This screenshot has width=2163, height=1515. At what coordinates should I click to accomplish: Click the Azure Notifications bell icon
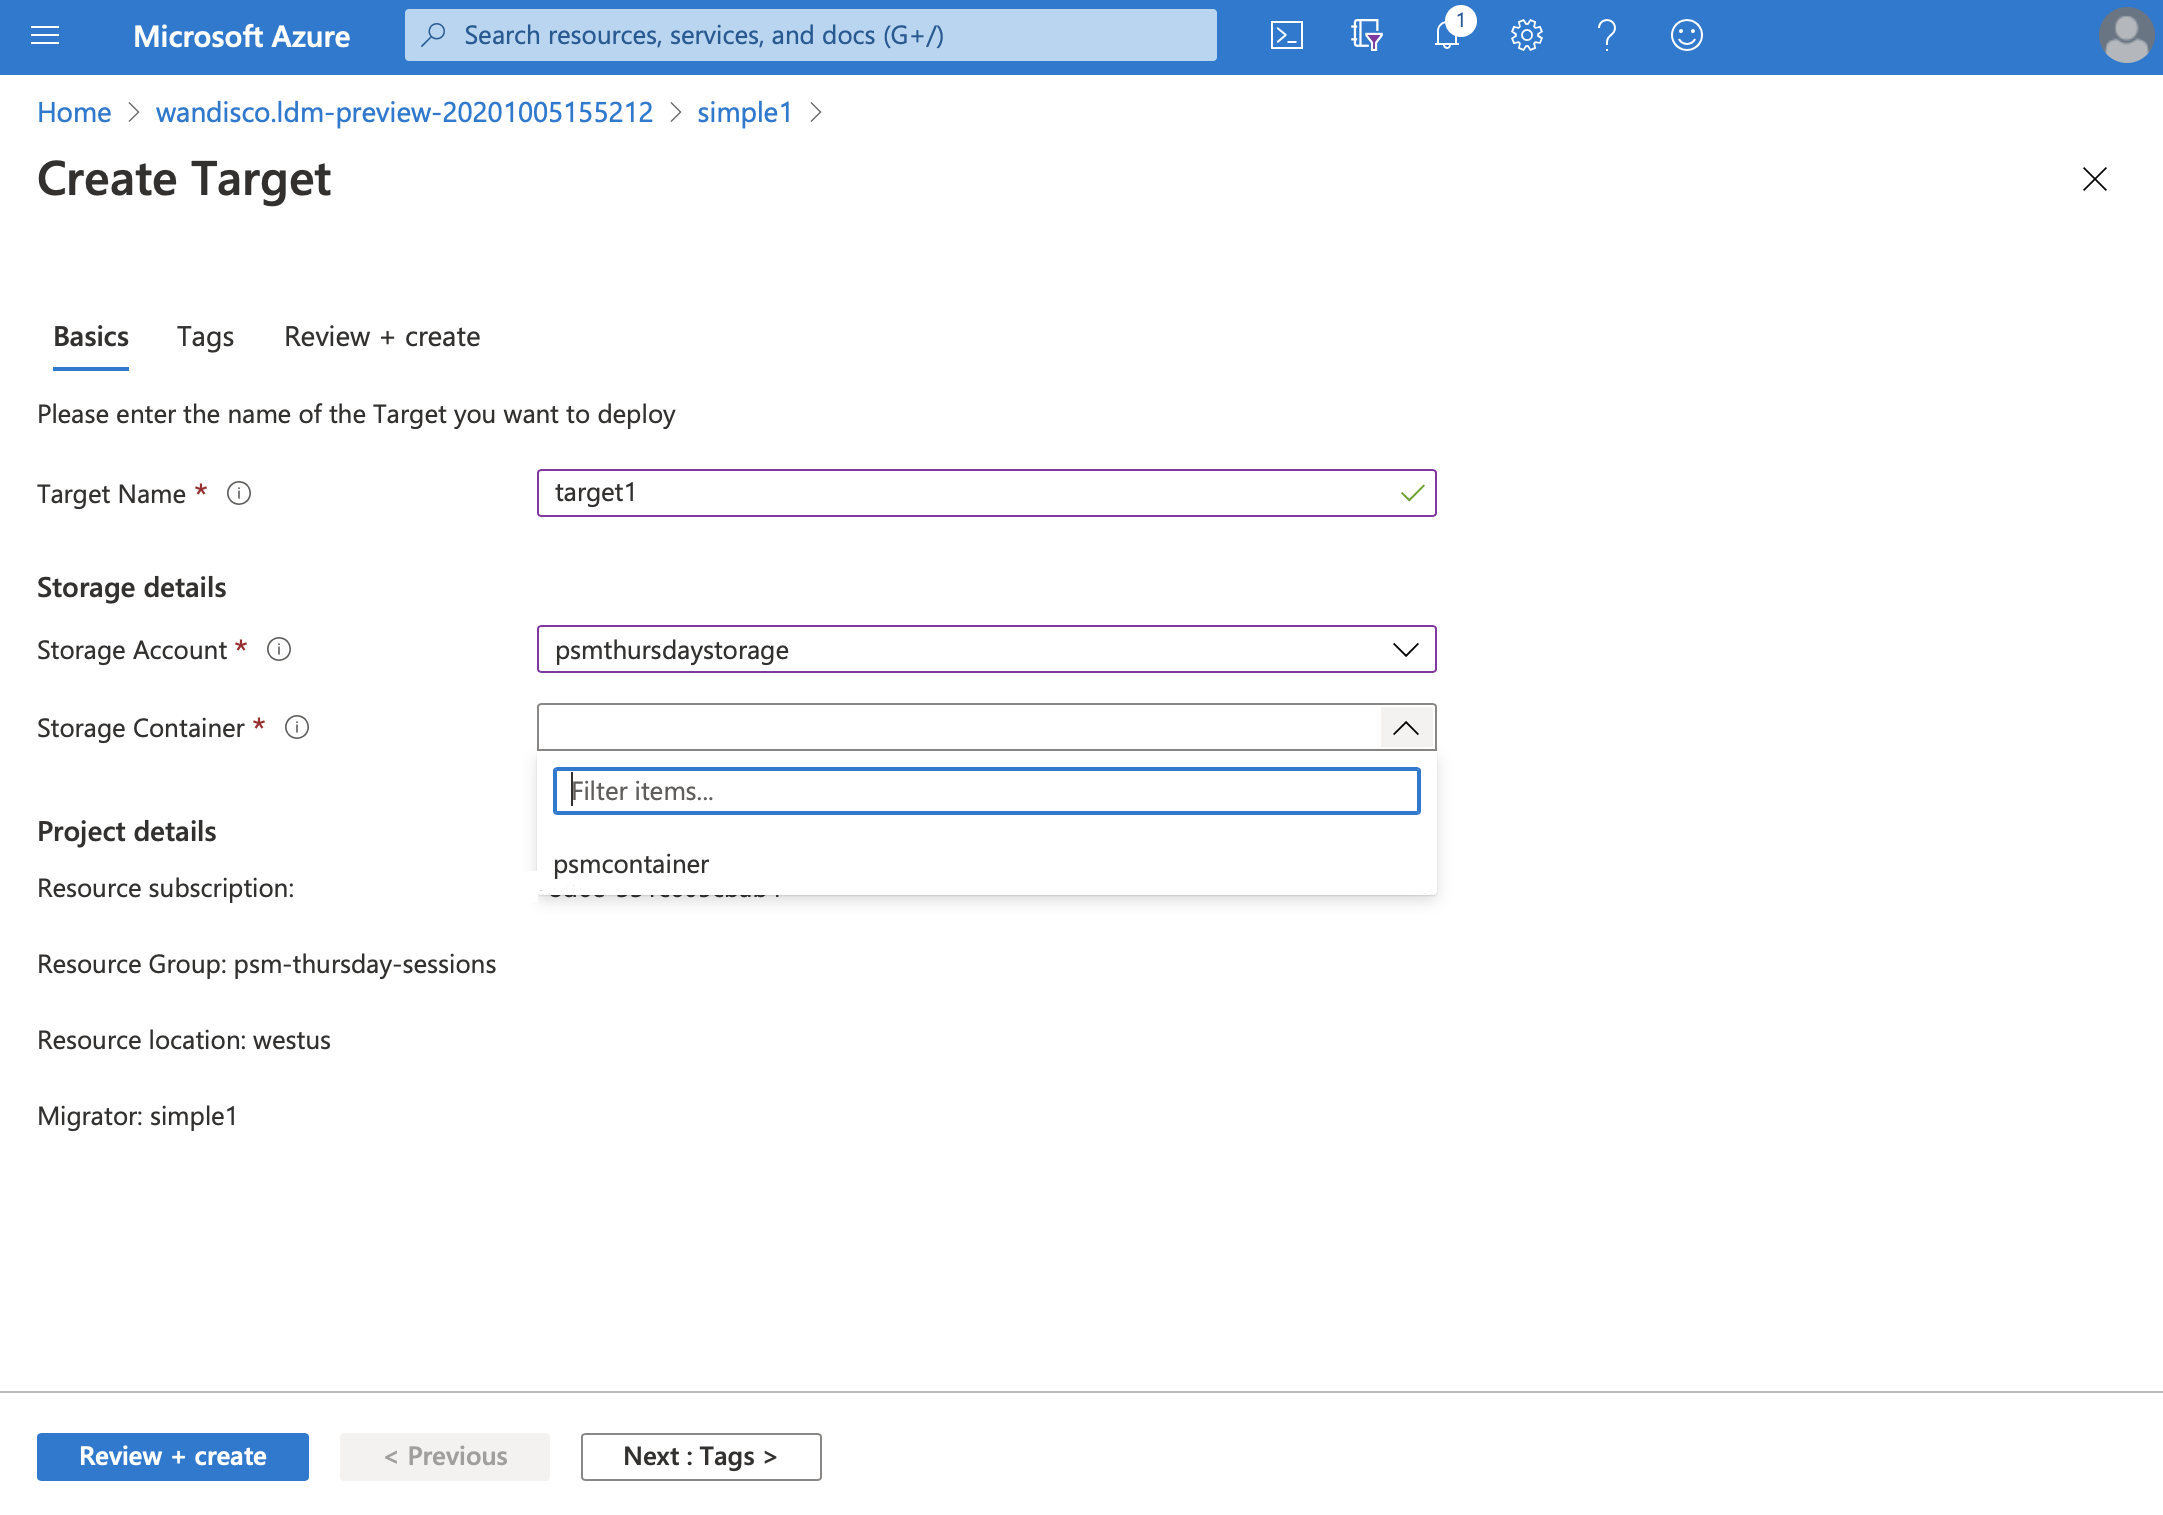tap(1448, 35)
